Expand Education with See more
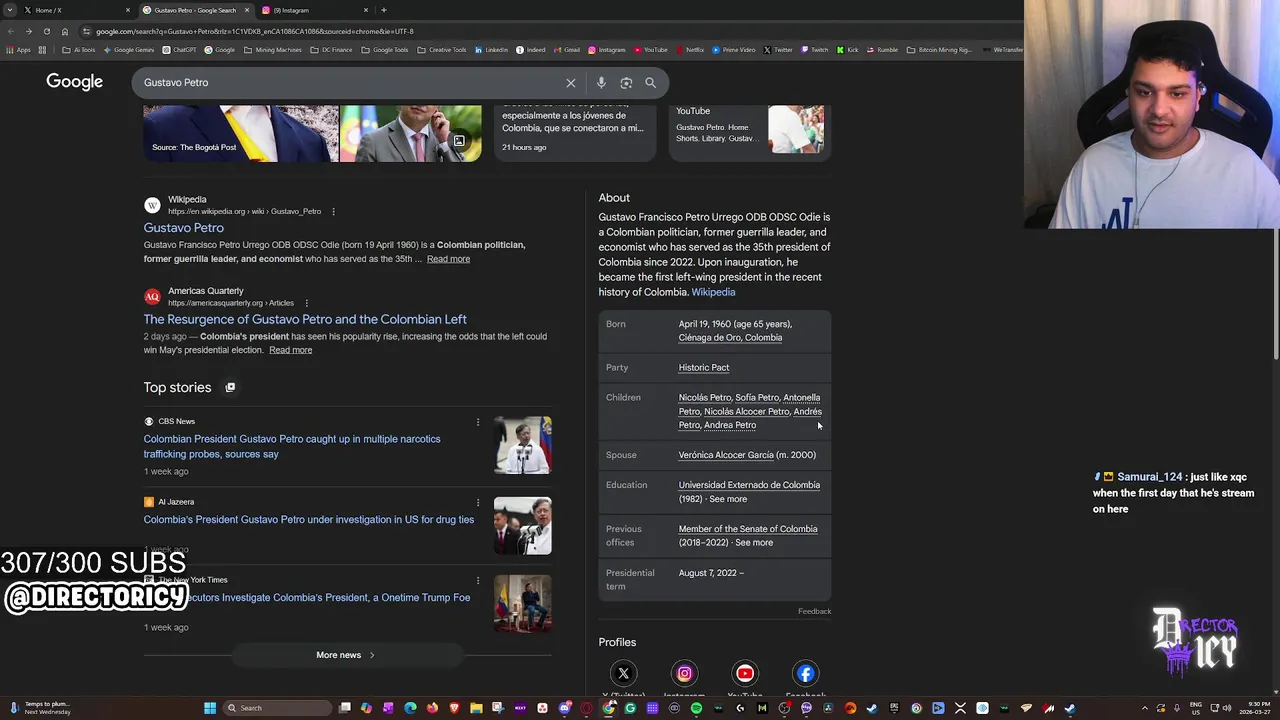Screen dimensions: 1280x720 point(728,499)
